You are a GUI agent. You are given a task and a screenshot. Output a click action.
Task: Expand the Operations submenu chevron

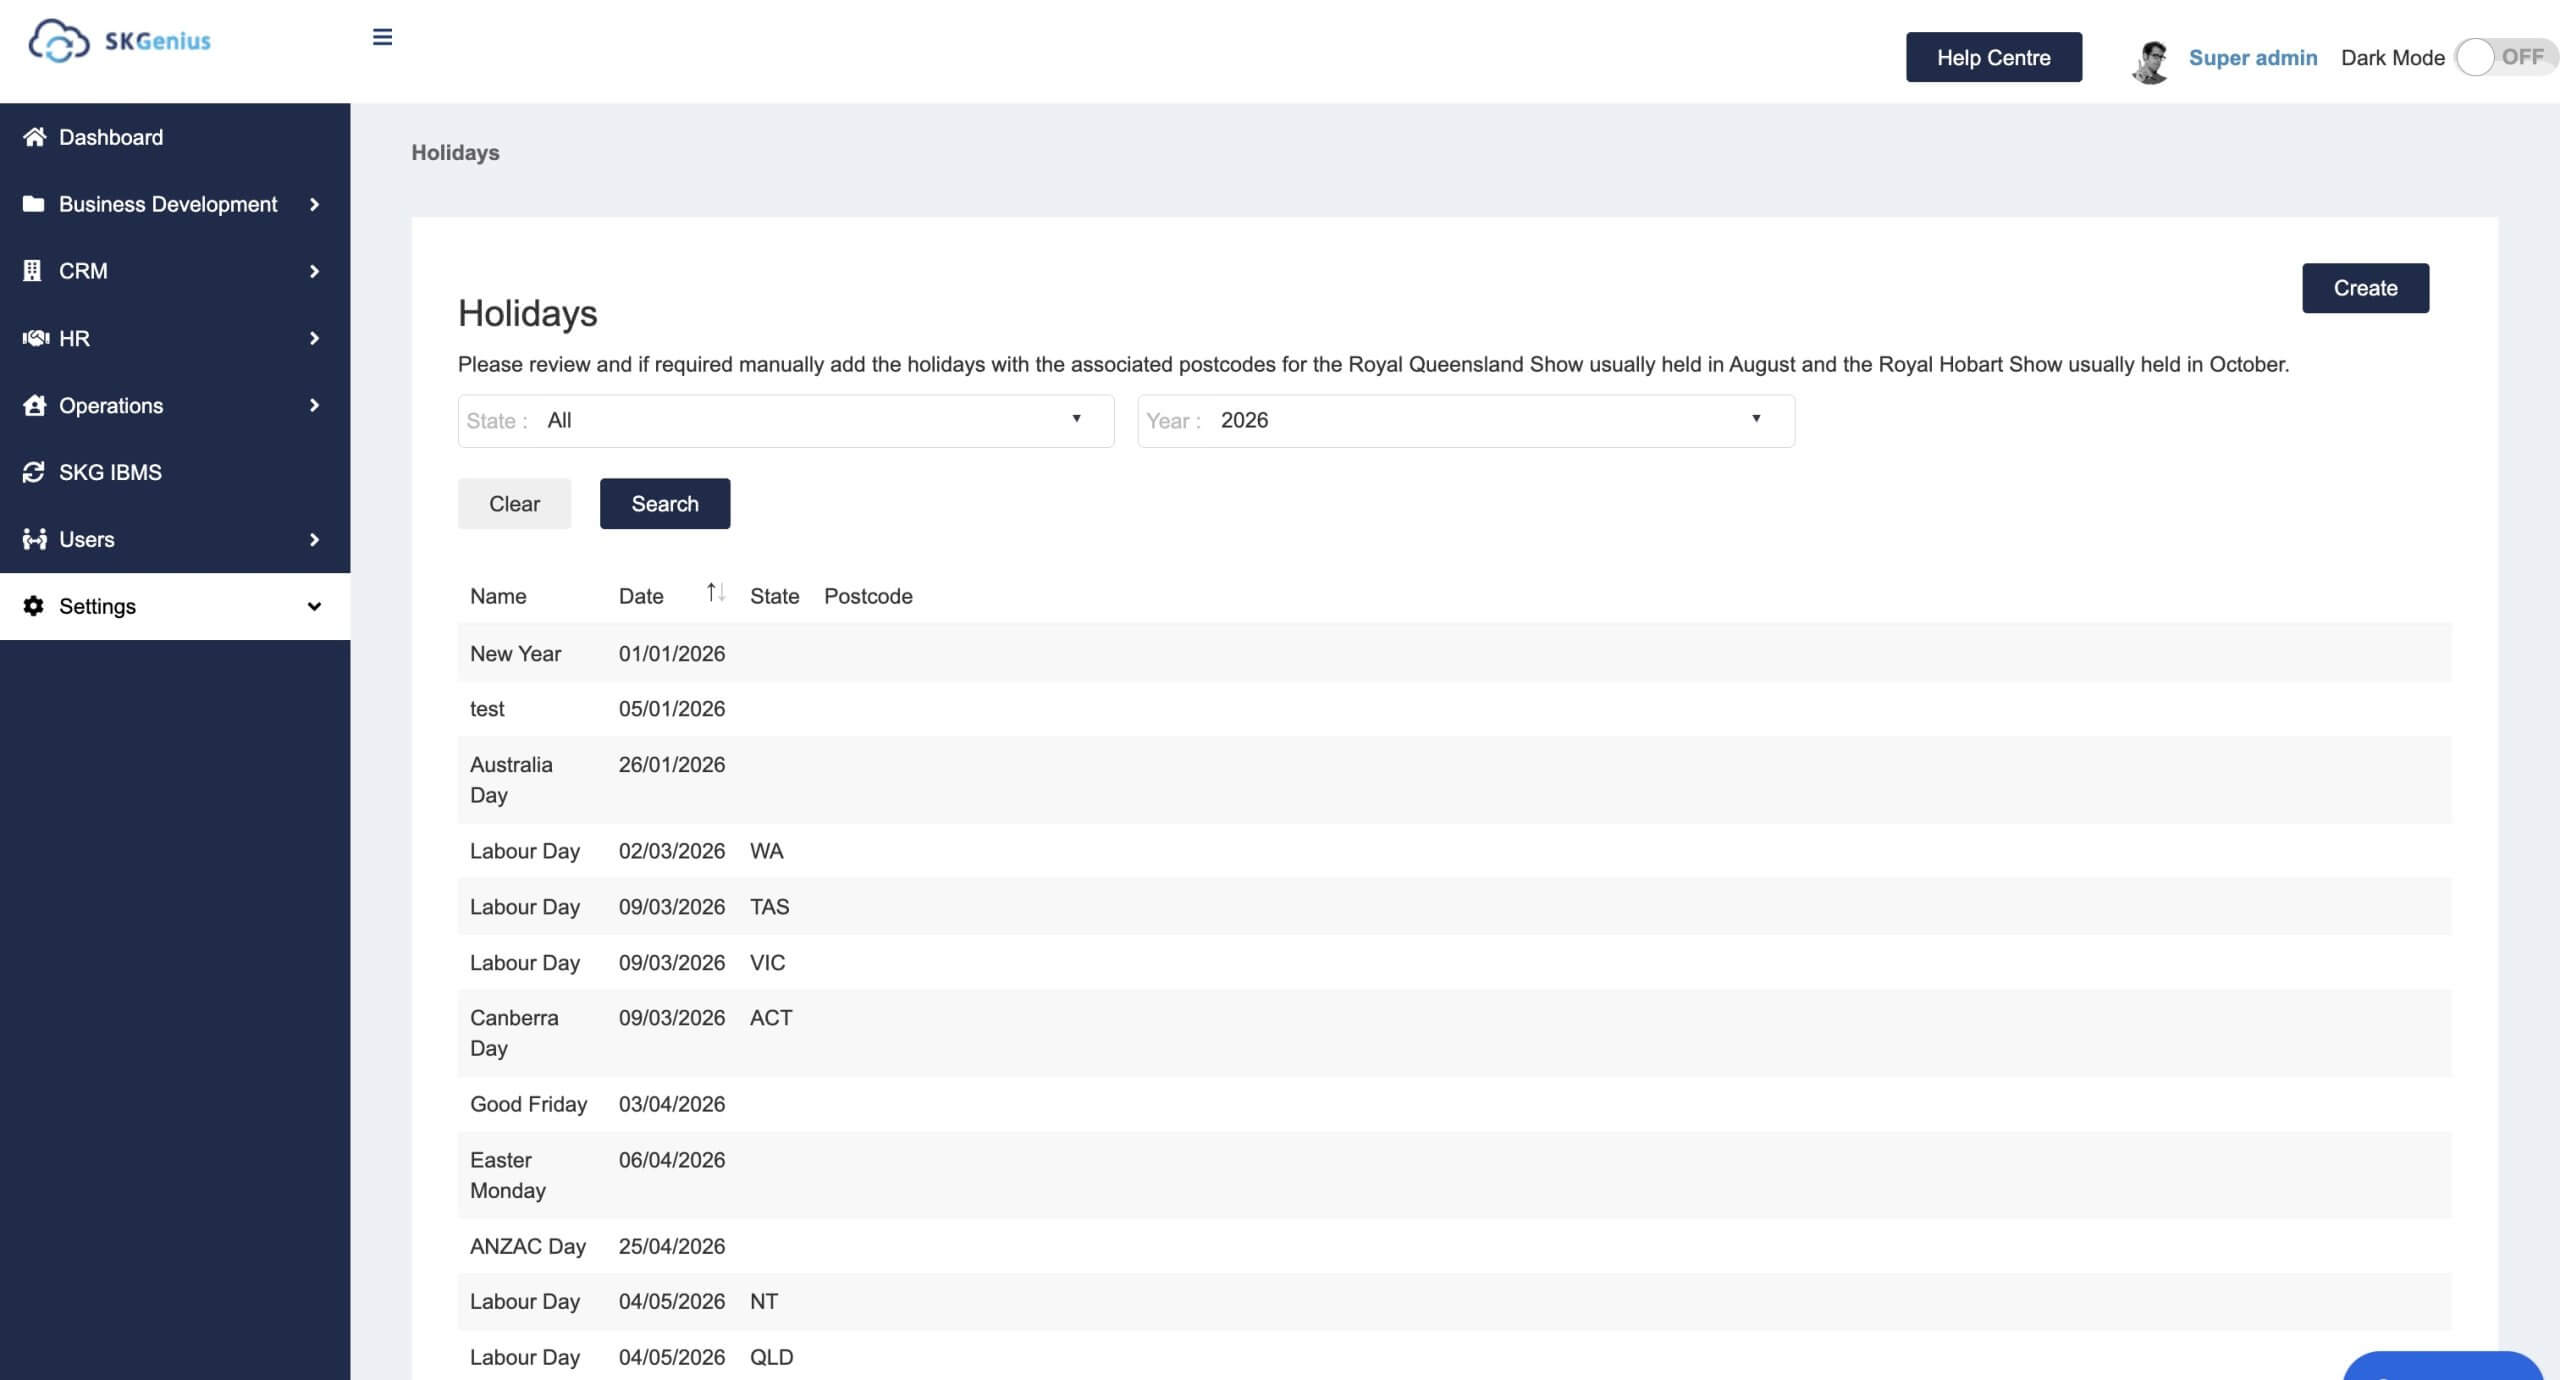pos(314,405)
